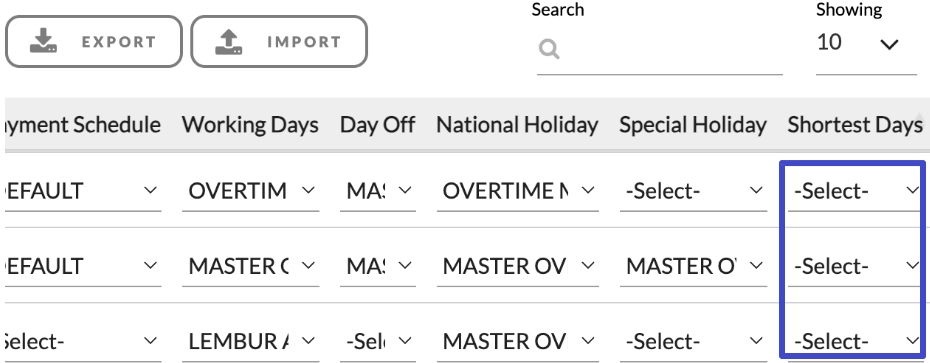This screenshot has width=930, height=363.
Task: Open first row Special Holiday -Select- dropdown
Action: (693, 191)
